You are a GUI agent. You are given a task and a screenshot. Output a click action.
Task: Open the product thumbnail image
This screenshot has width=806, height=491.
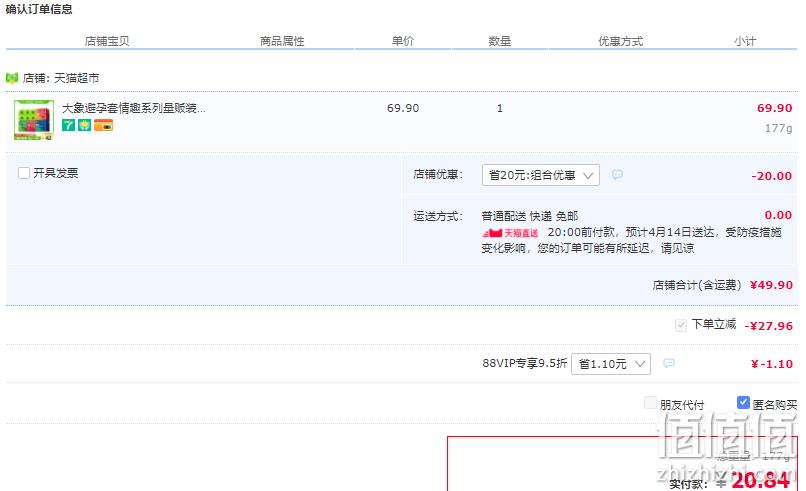(x=33, y=120)
